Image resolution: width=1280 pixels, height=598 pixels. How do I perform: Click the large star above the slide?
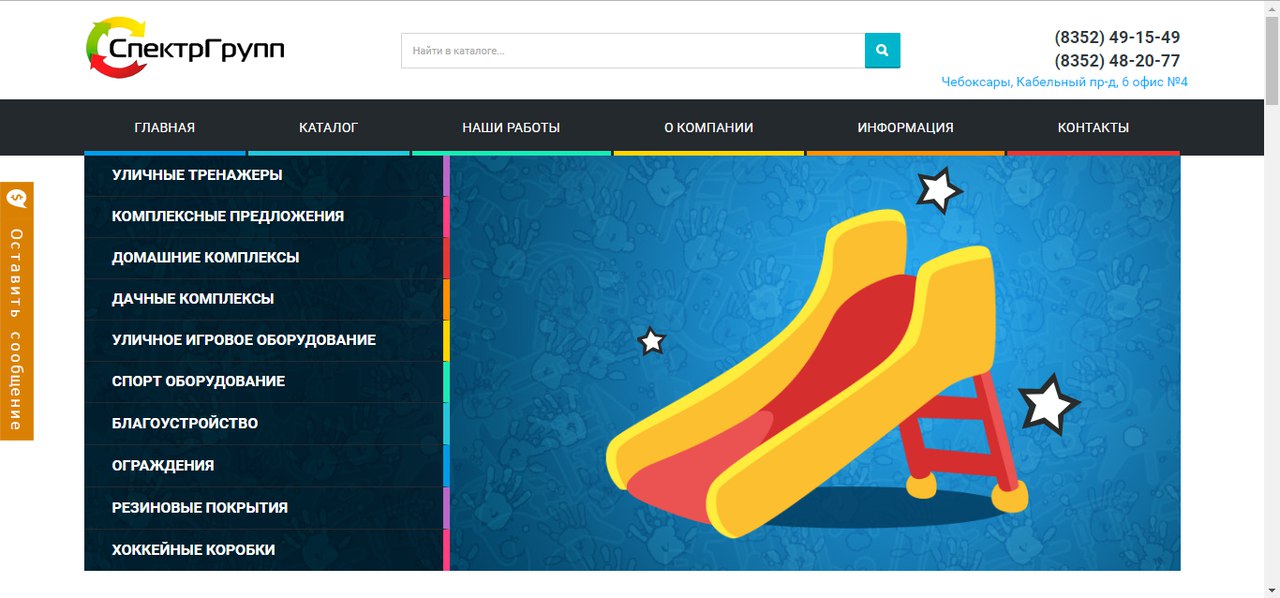pos(939,190)
